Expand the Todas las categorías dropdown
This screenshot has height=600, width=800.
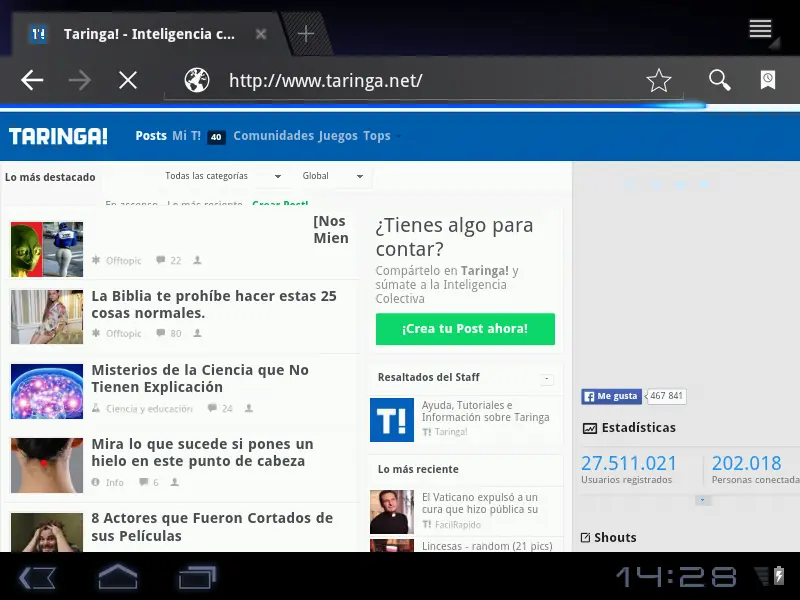[x=223, y=176]
